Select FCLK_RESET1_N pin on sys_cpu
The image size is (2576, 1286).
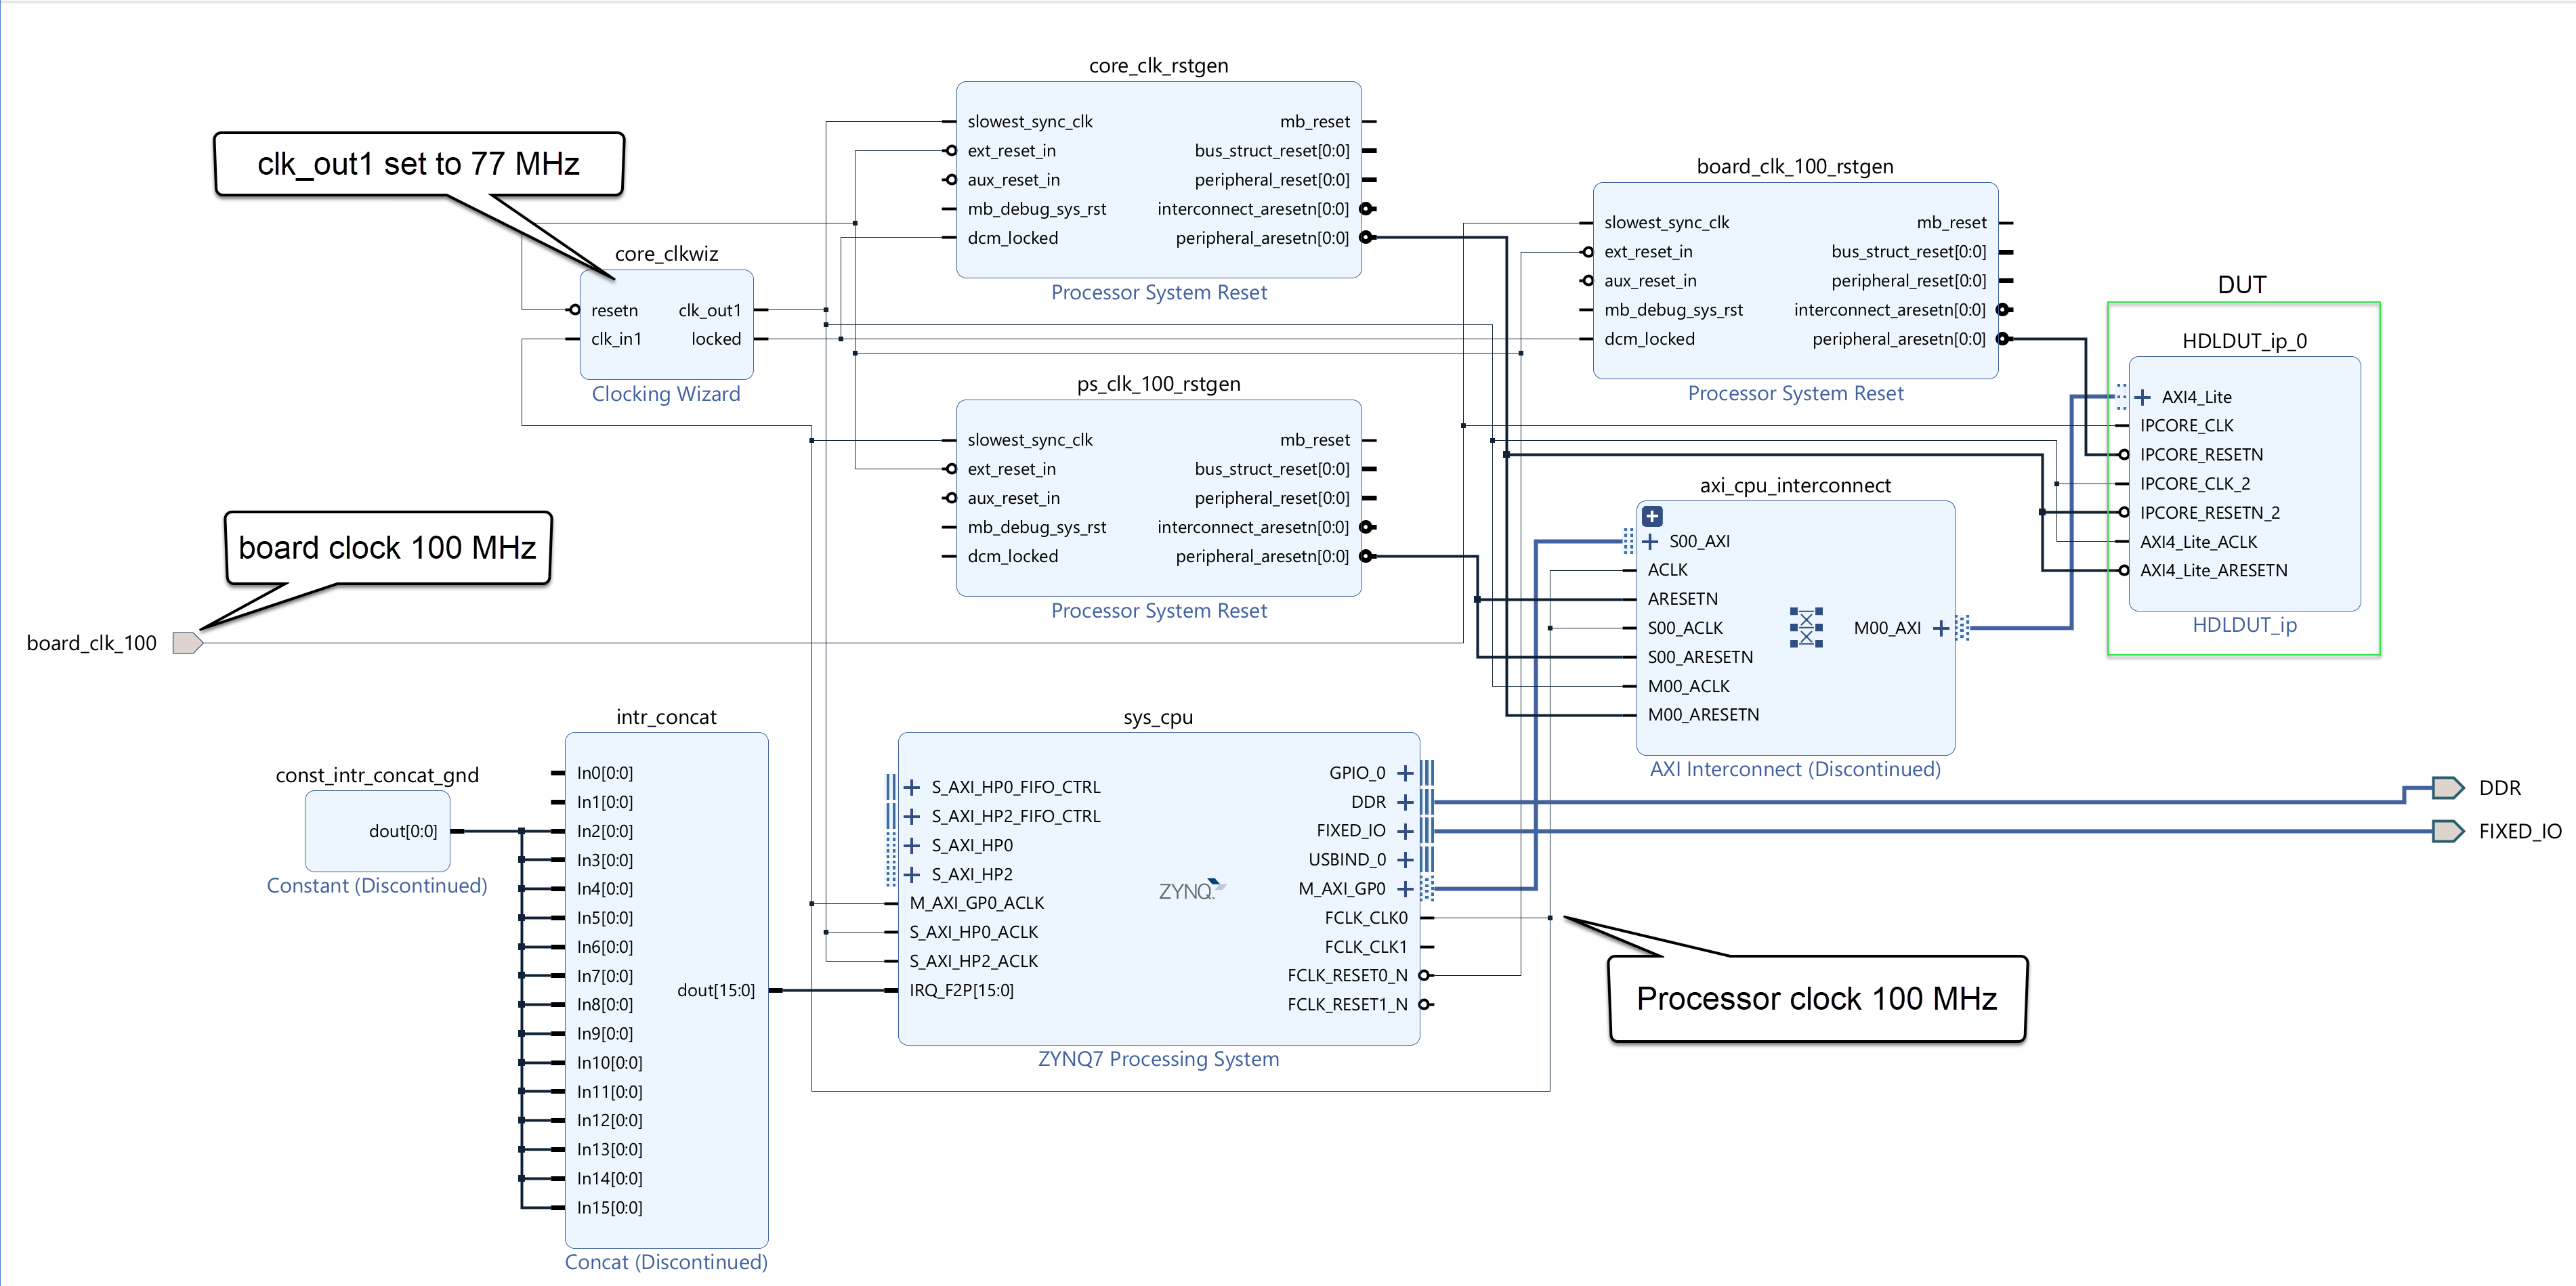pyautogui.click(x=1347, y=1004)
